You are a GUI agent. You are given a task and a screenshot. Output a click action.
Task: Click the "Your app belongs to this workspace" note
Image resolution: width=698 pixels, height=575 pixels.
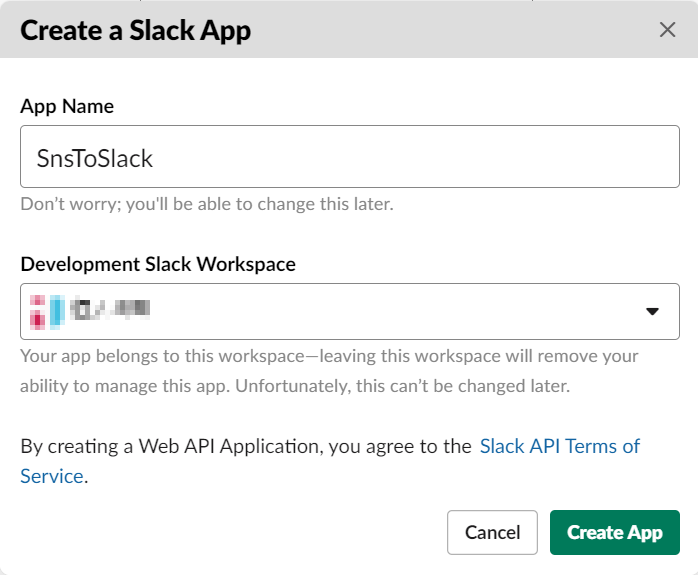tap(329, 371)
